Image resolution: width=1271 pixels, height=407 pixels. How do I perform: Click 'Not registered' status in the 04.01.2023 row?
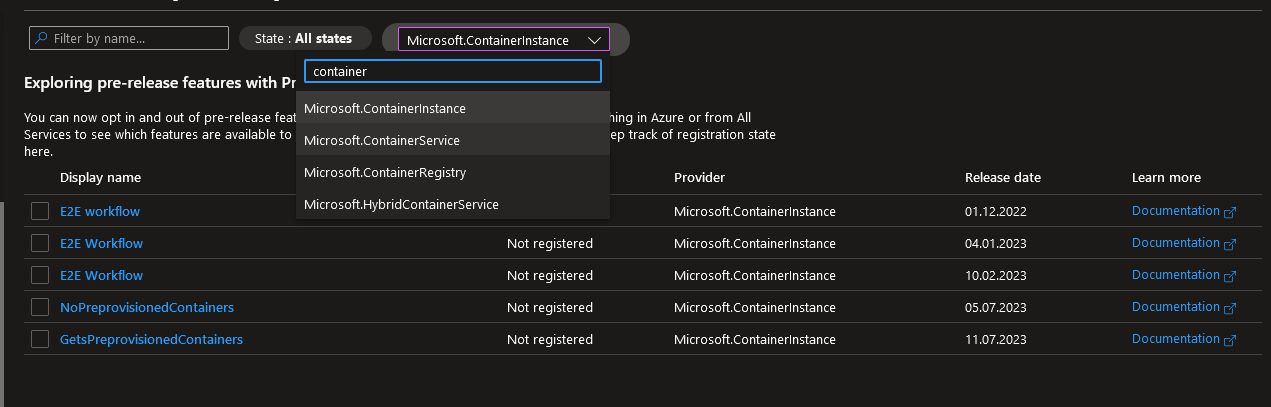coord(550,243)
